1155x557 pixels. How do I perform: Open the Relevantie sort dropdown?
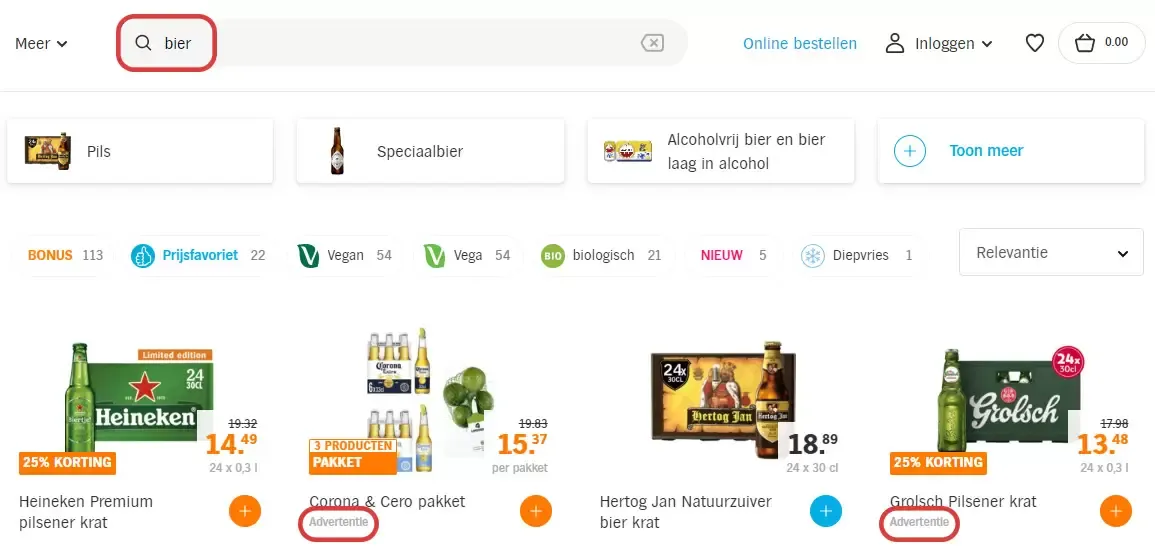click(1051, 252)
